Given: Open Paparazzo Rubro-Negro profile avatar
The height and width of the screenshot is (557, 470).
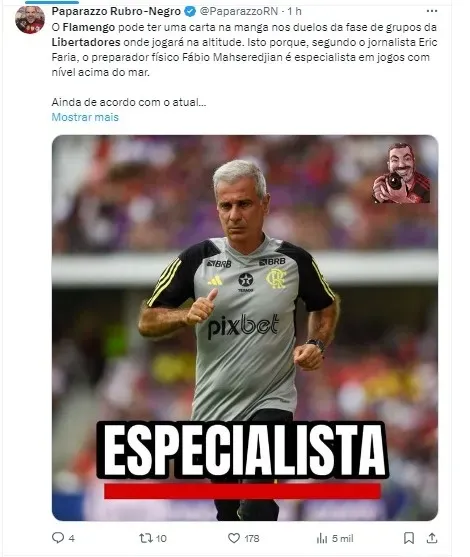Looking at the screenshot, I should [30, 20].
